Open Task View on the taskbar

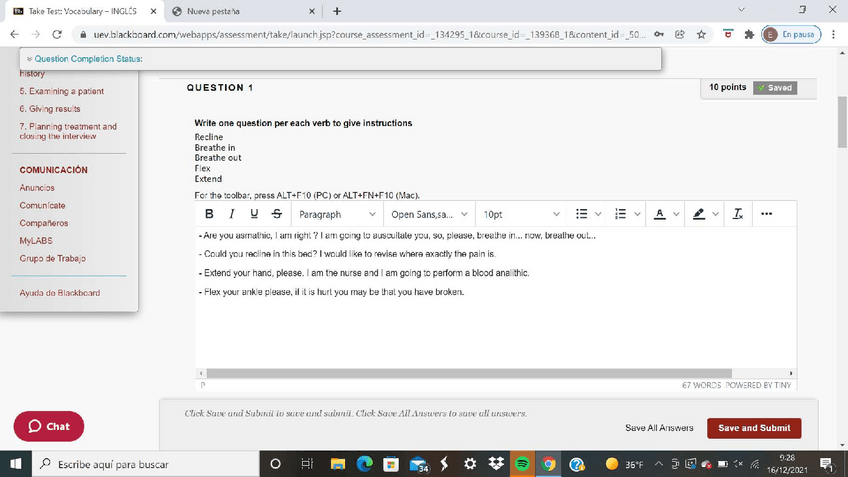(307, 464)
